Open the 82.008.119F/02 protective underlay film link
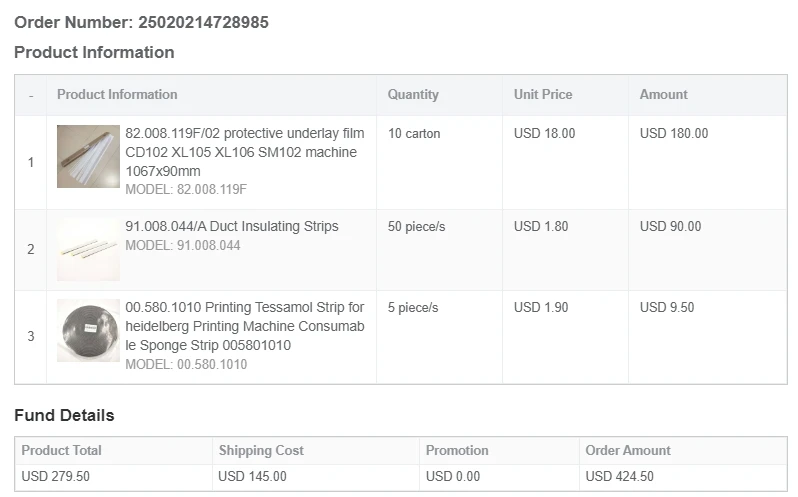The height and width of the screenshot is (497, 798). coord(244,152)
